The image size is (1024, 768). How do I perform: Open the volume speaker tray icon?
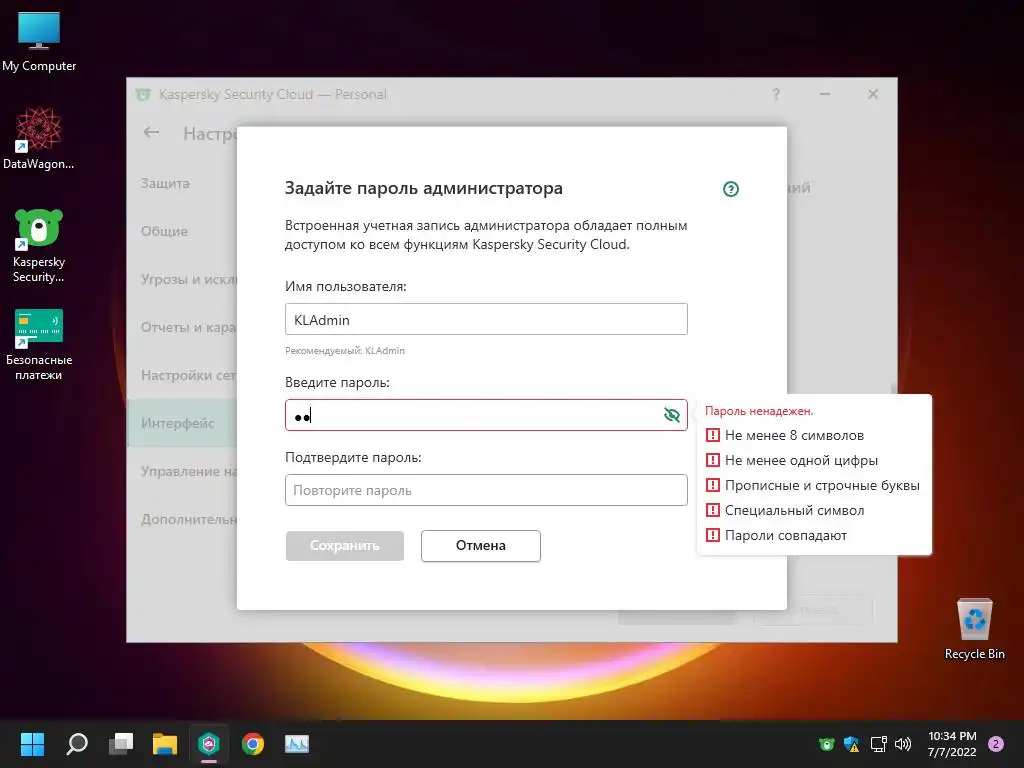tap(903, 744)
